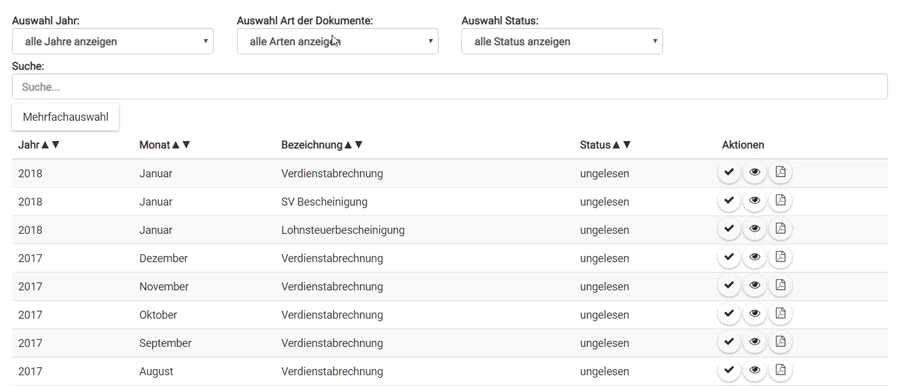This screenshot has width=900, height=386.
Task: View SV Bescheinigung with eye icon
Action: 755,200
